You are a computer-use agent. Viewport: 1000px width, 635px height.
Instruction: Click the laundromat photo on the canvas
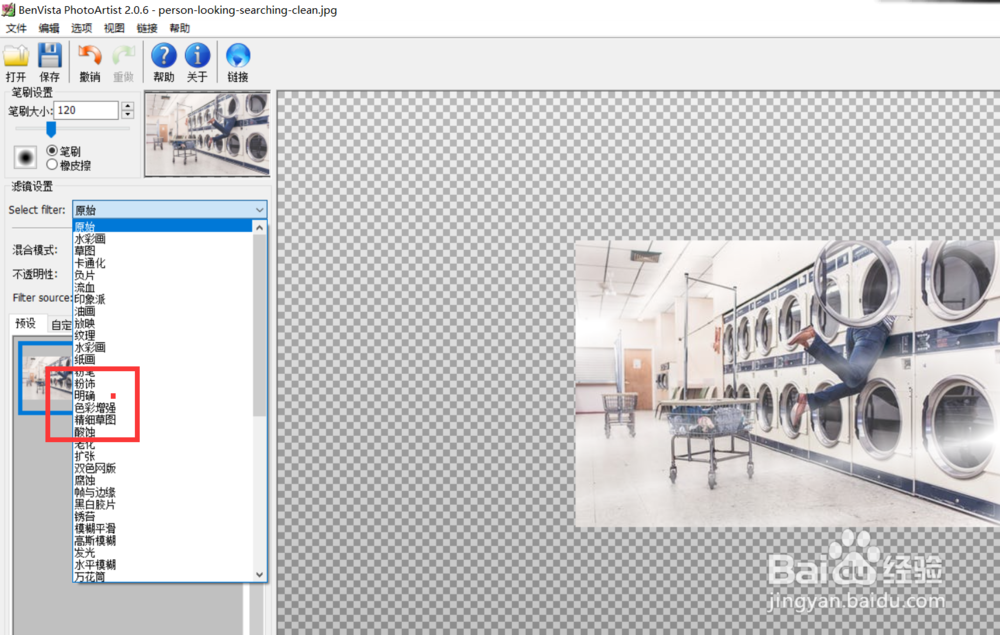click(787, 383)
